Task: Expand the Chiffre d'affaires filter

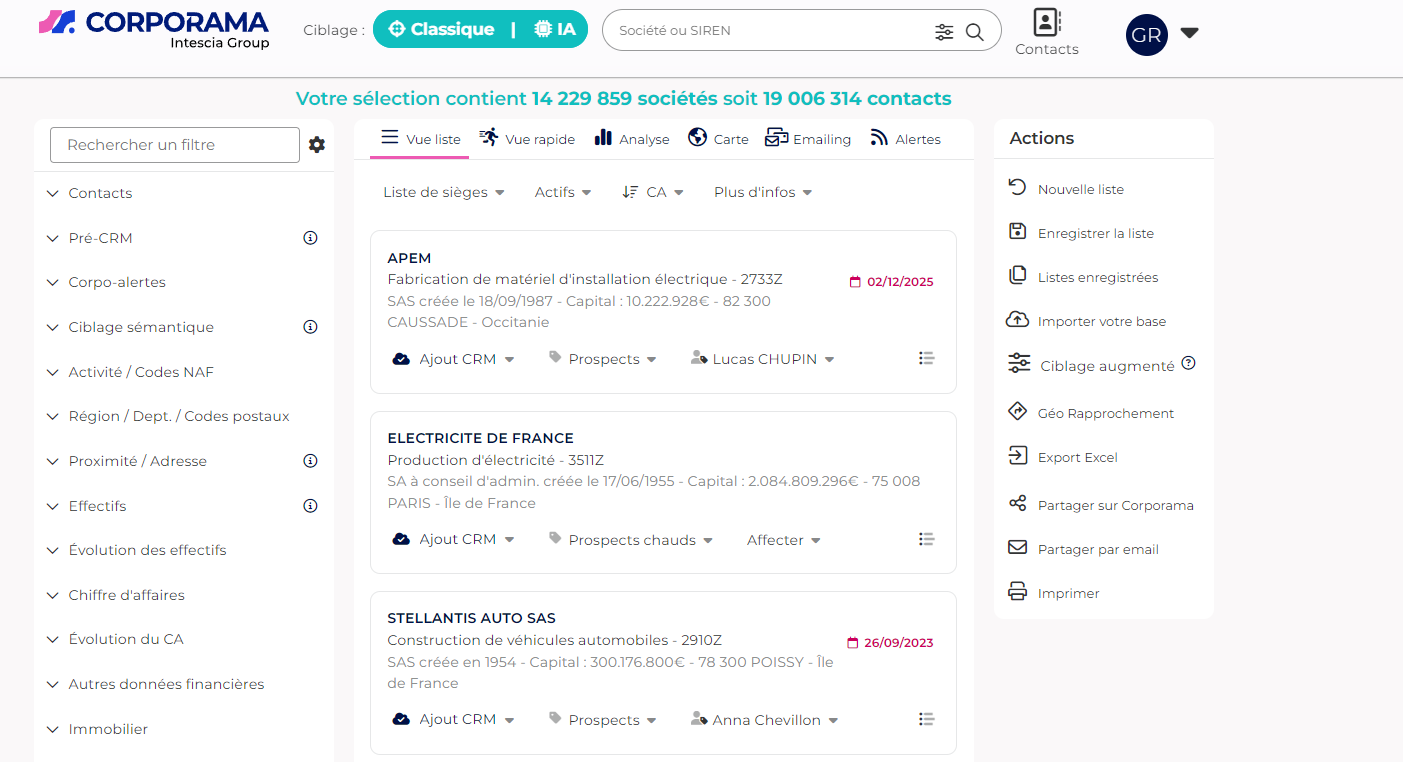Action: click(126, 595)
